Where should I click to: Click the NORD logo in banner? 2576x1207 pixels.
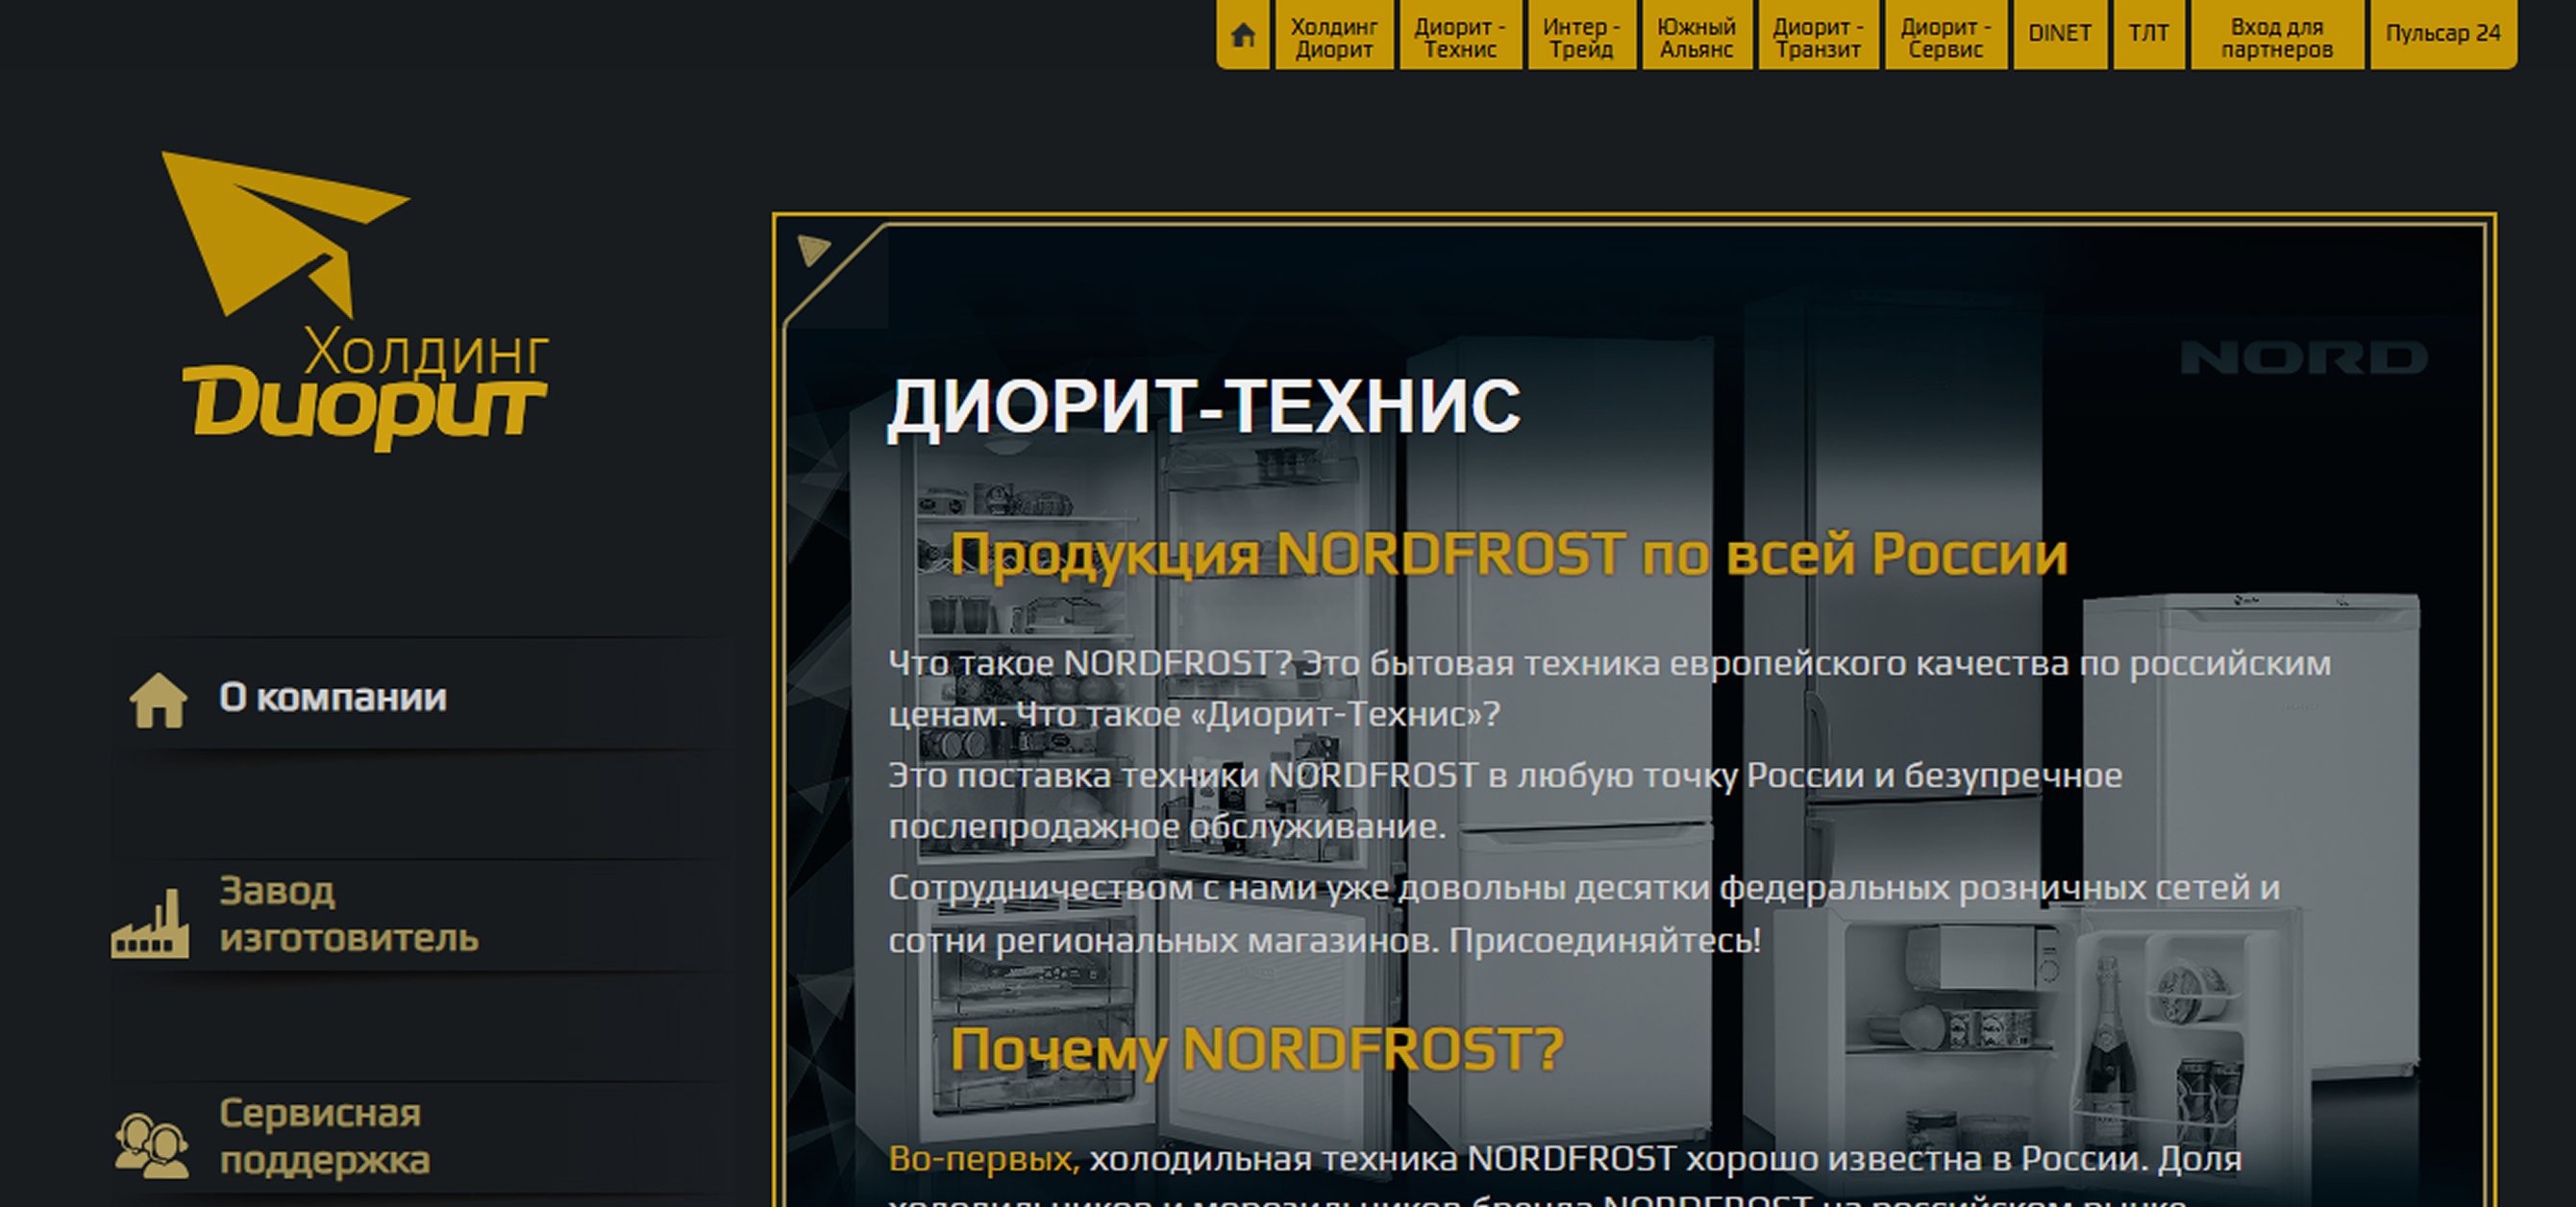pyautogui.click(x=2303, y=357)
